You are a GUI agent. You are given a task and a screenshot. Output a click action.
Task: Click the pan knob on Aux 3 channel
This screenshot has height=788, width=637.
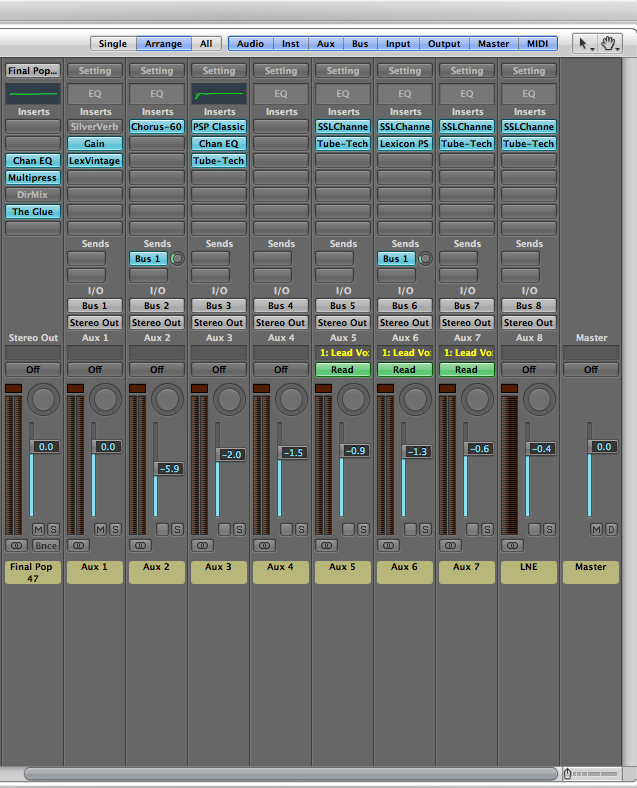point(230,399)
